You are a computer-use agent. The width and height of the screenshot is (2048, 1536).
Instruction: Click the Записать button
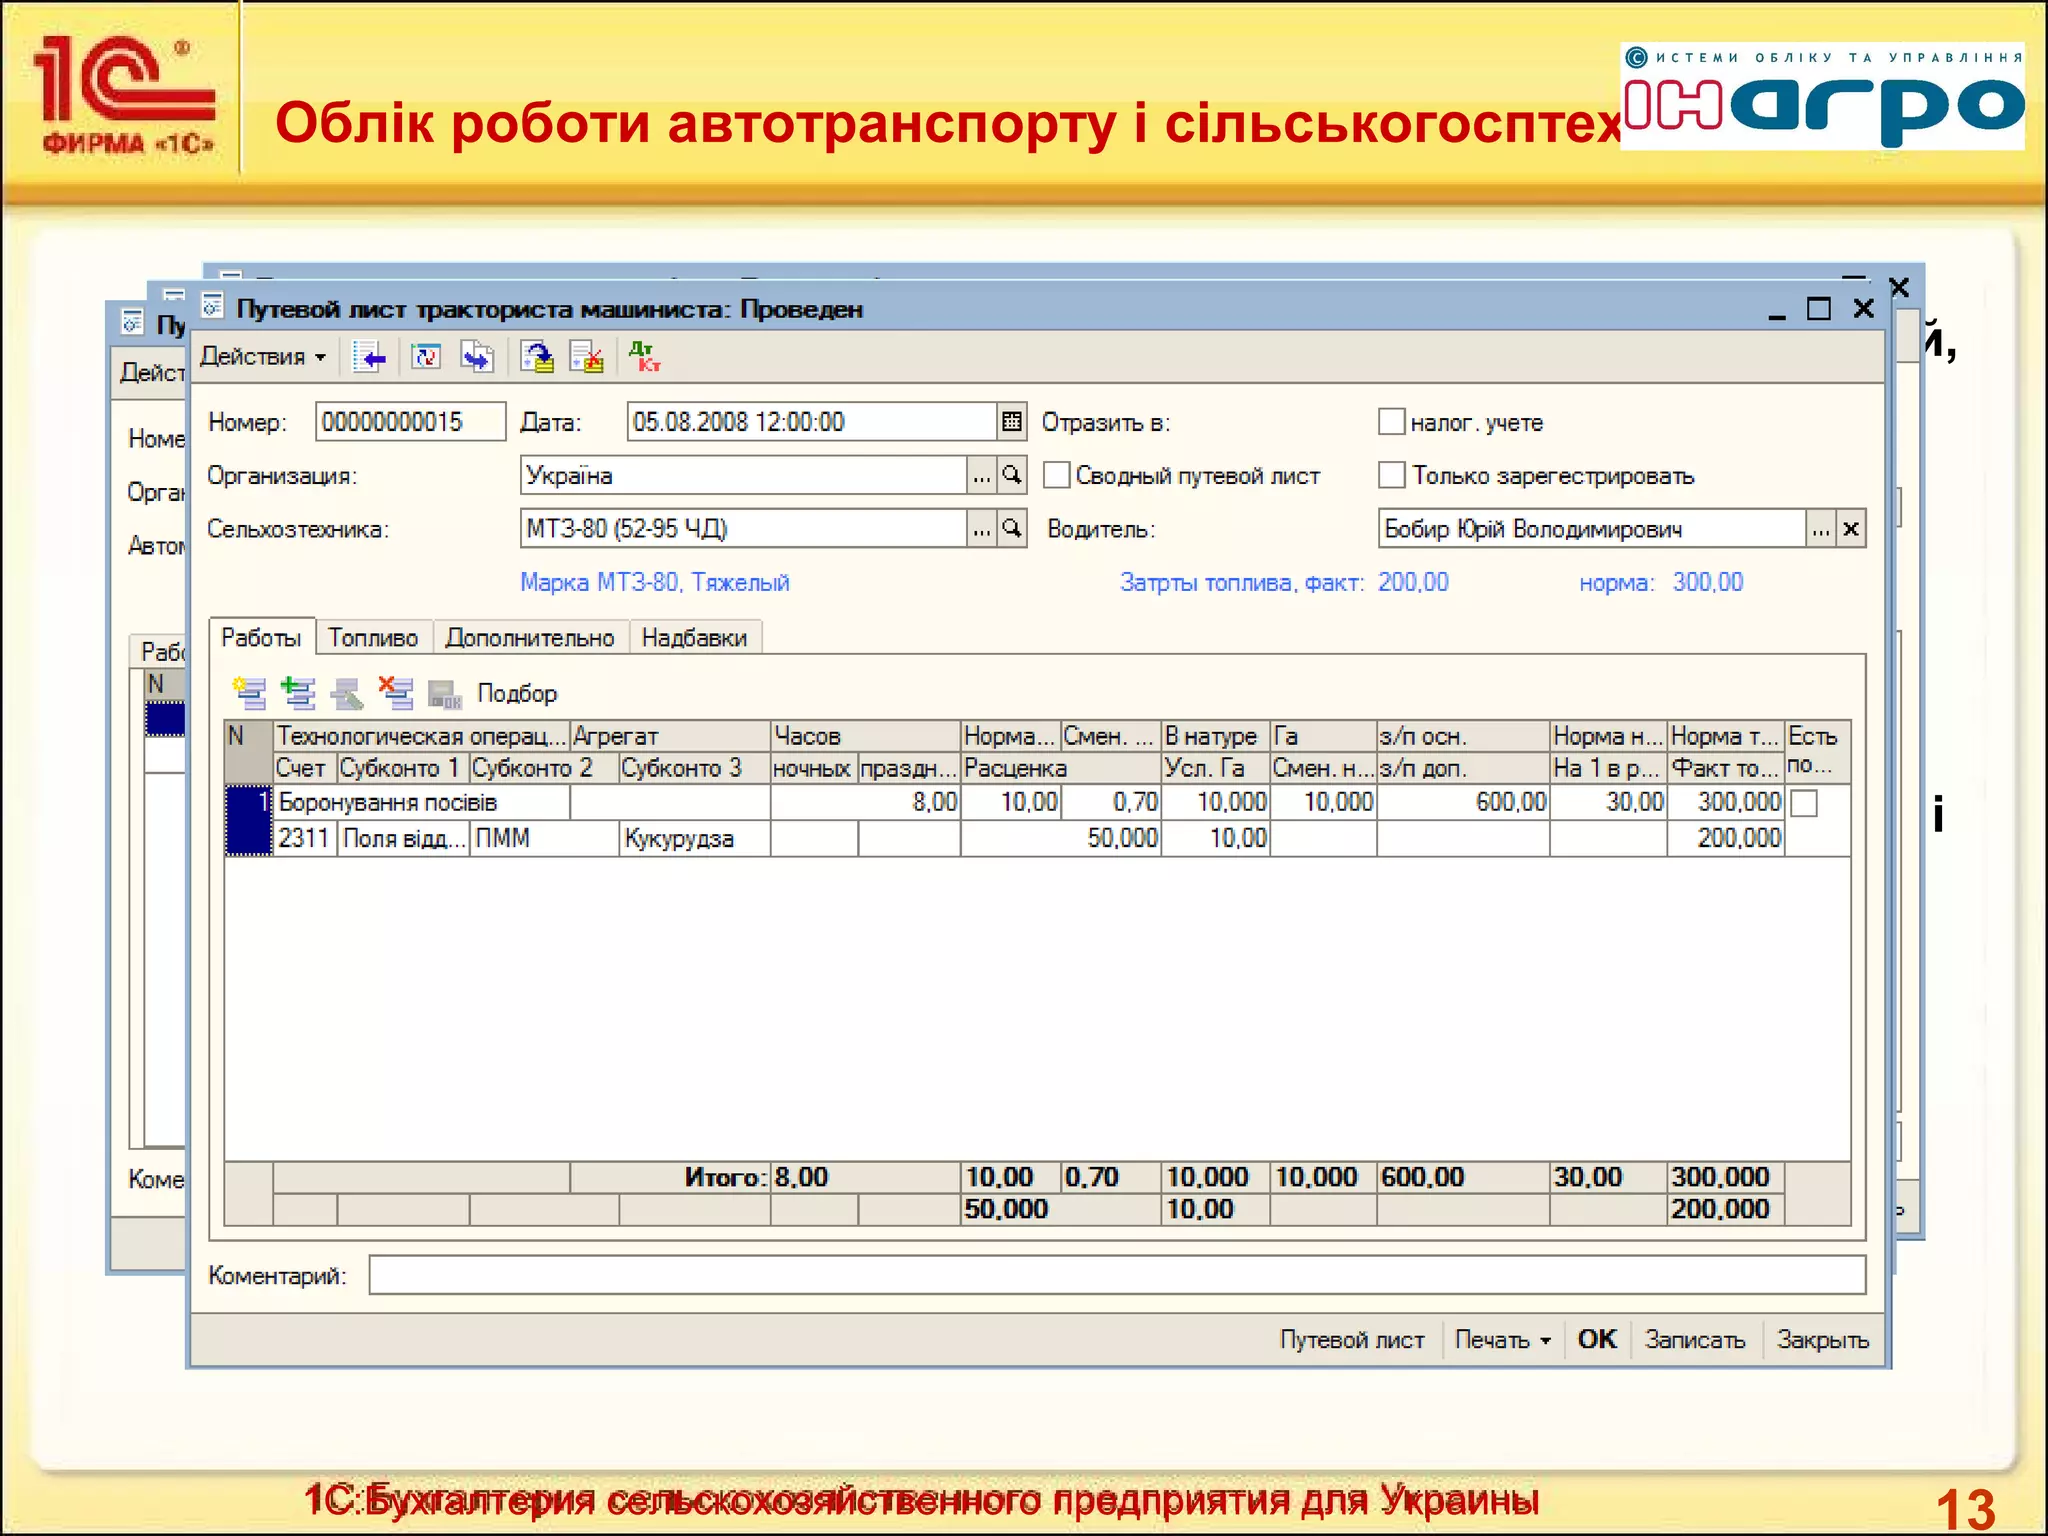[x=1695, y=1340]
